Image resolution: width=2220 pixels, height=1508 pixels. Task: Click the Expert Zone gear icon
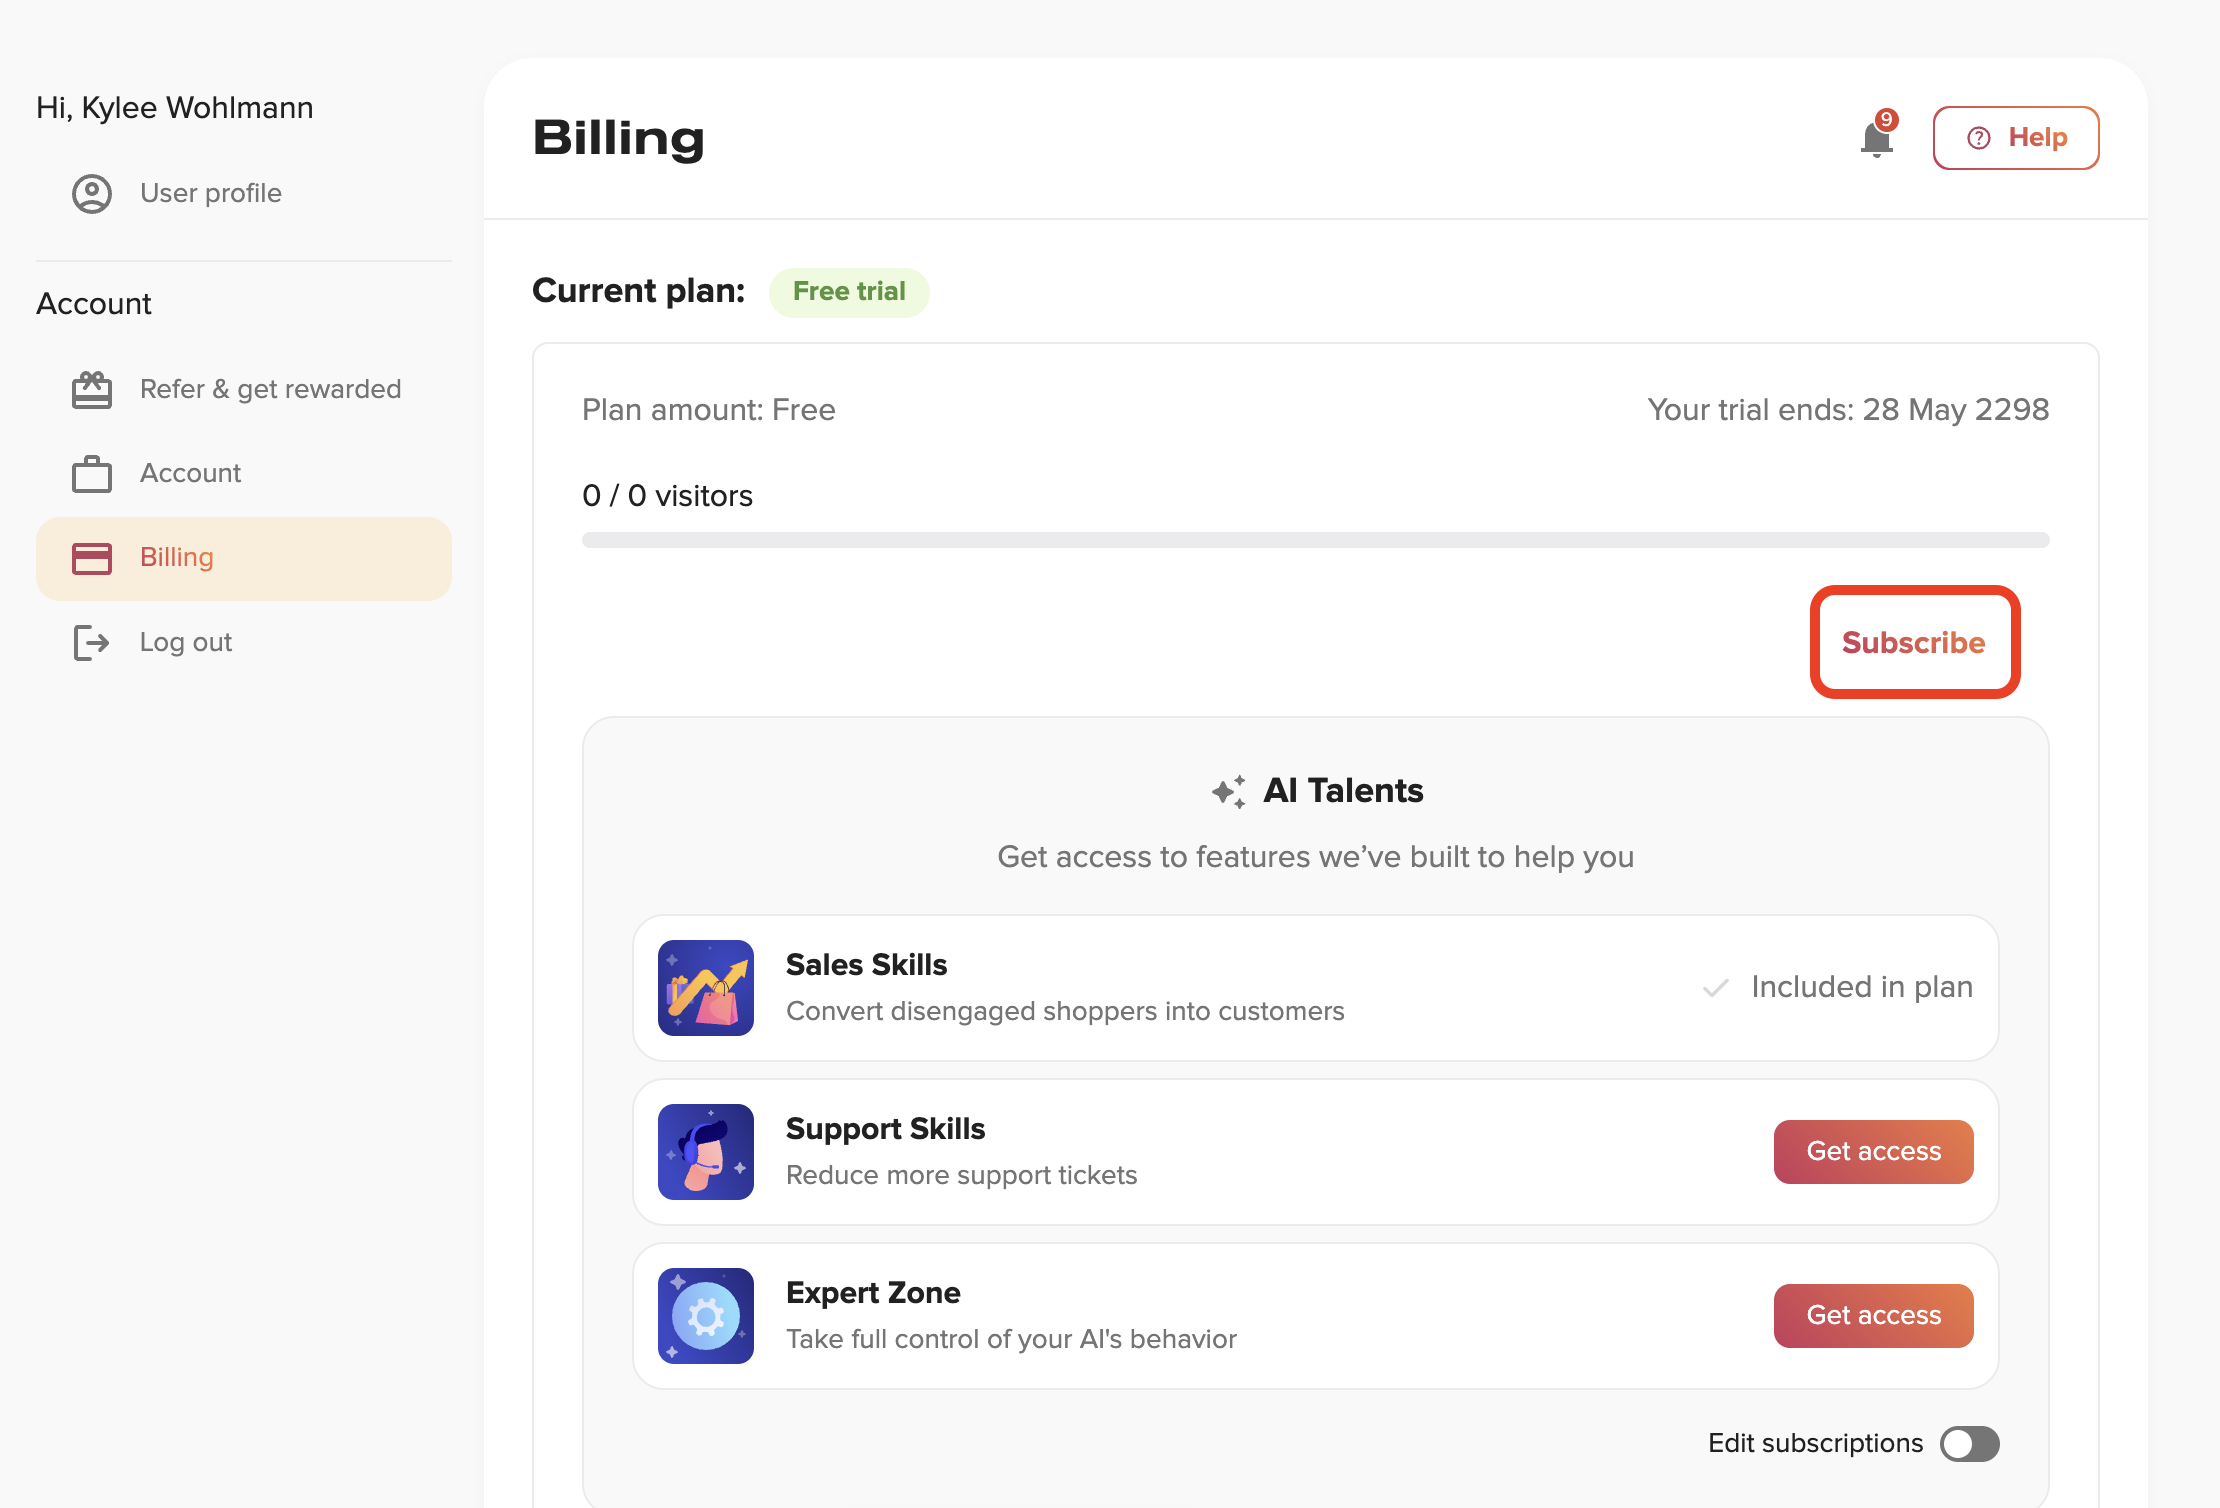(706, 1316)
